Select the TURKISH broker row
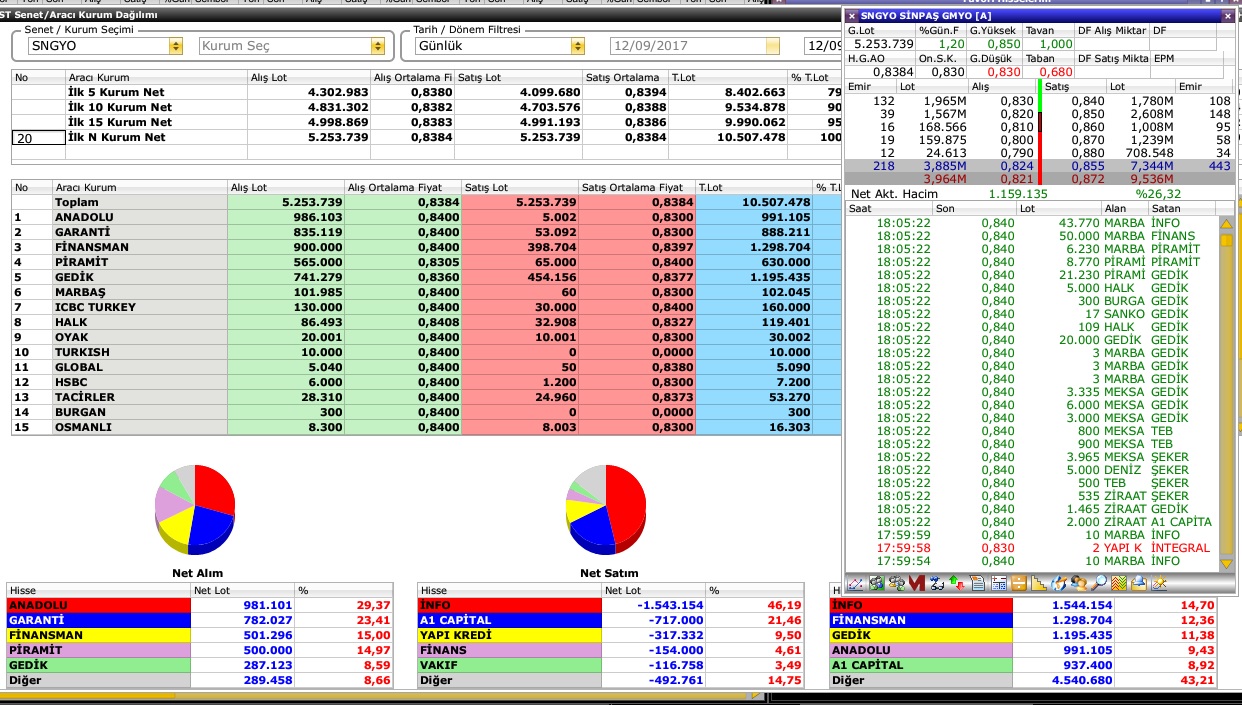 (x=427, y=352)
